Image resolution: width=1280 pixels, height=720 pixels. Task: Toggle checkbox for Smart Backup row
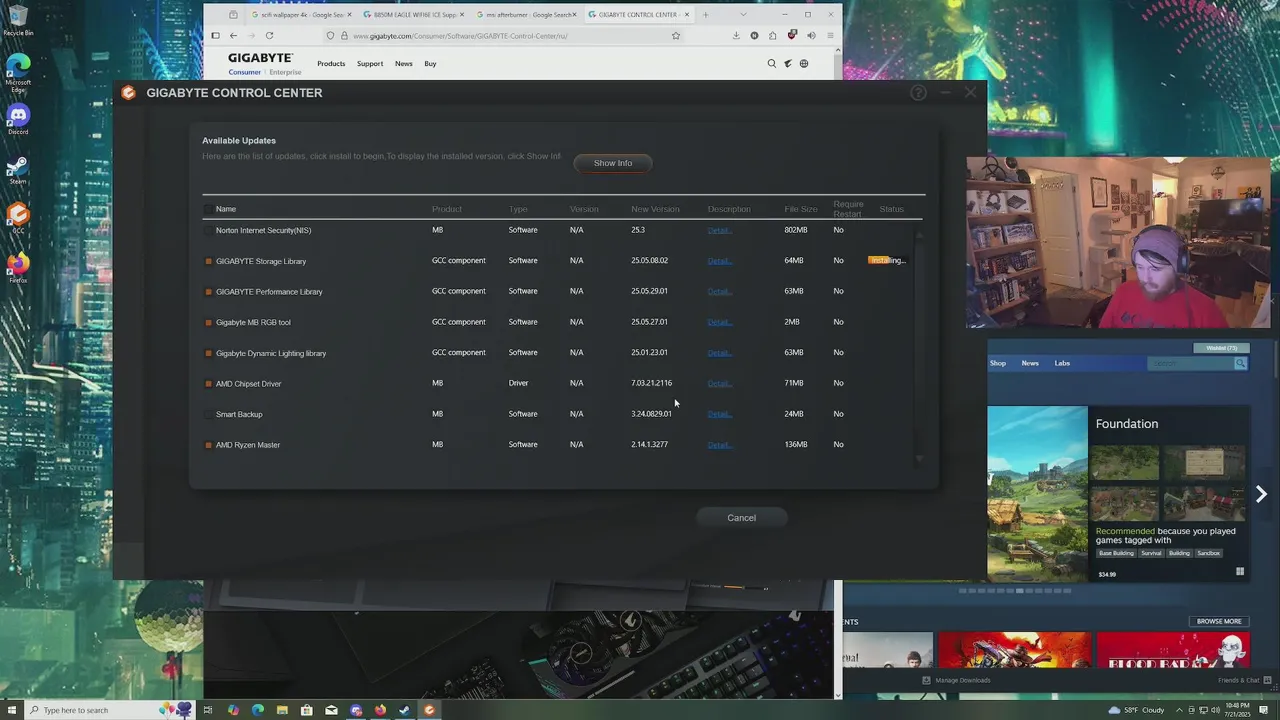pyautogui.click(x=209, y=415)
